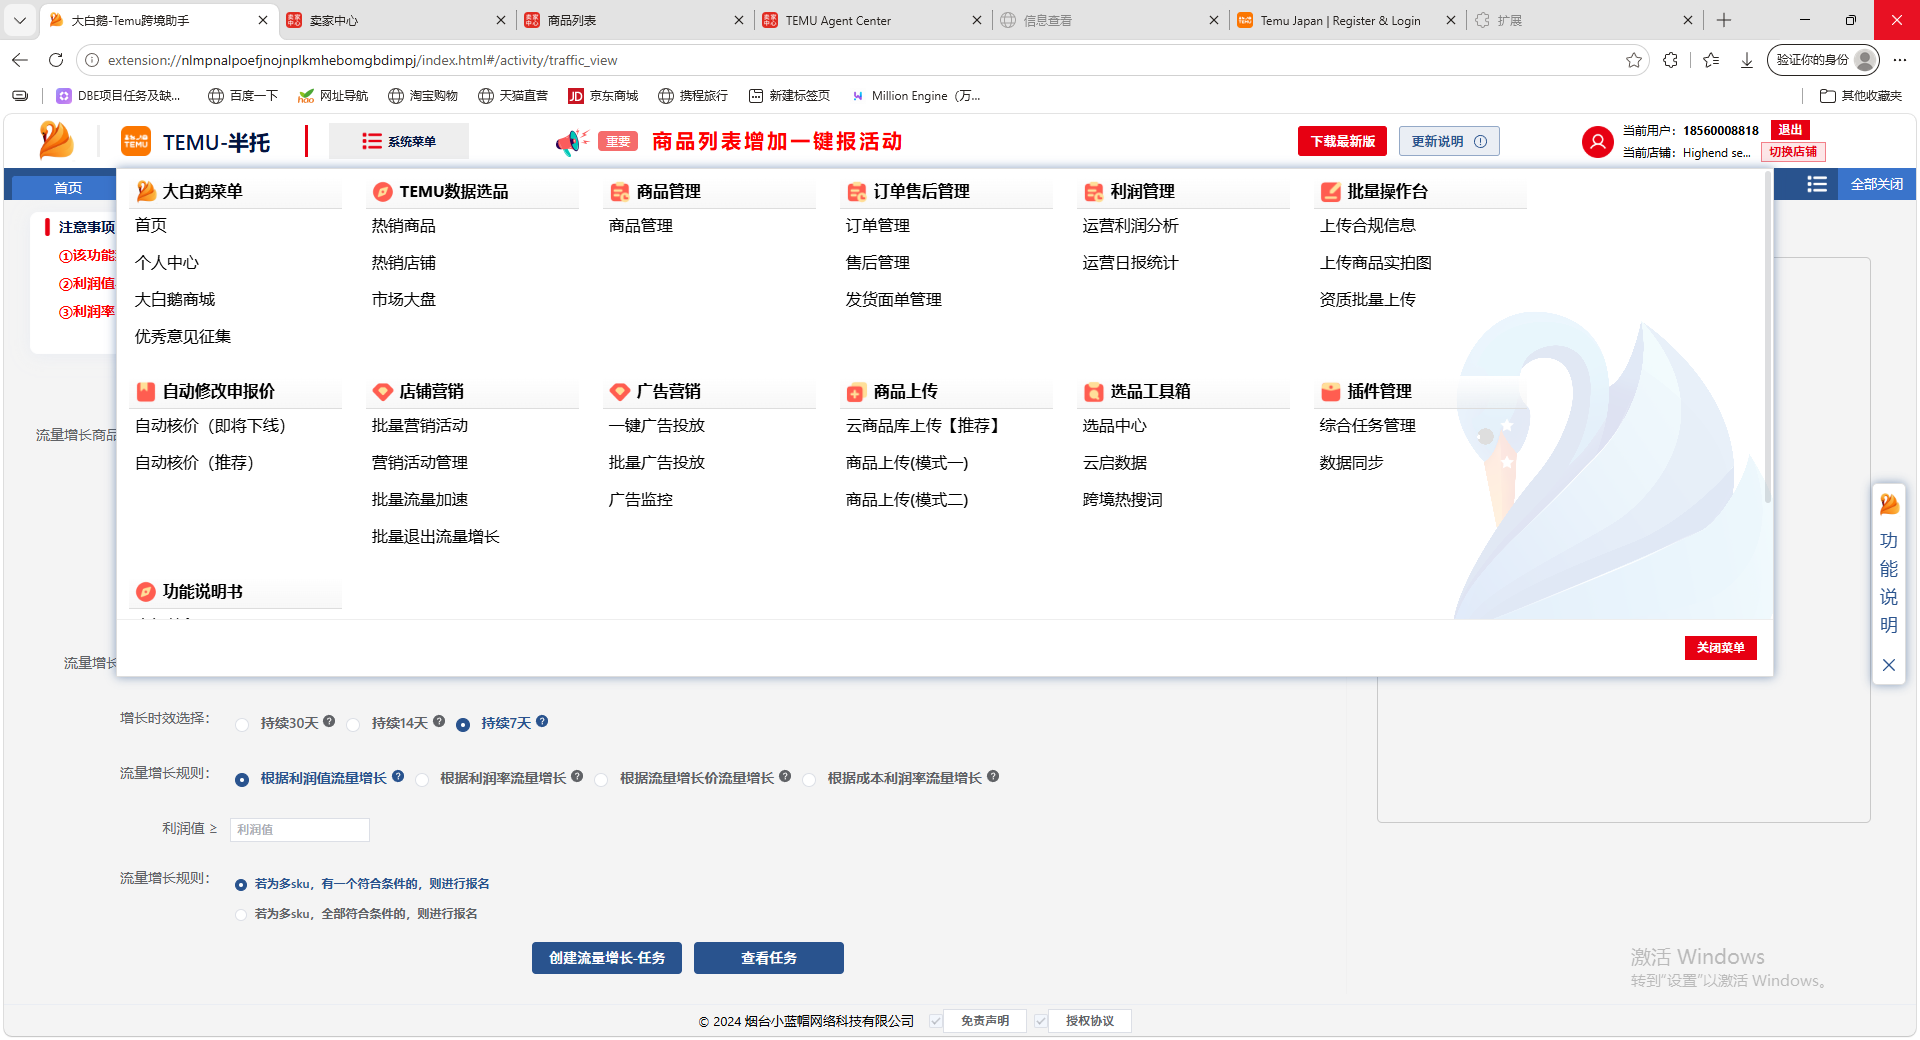1920x1040 pixels.
Task: Open 云商品库上传【推荐】 menu entry
Action: 926,426
